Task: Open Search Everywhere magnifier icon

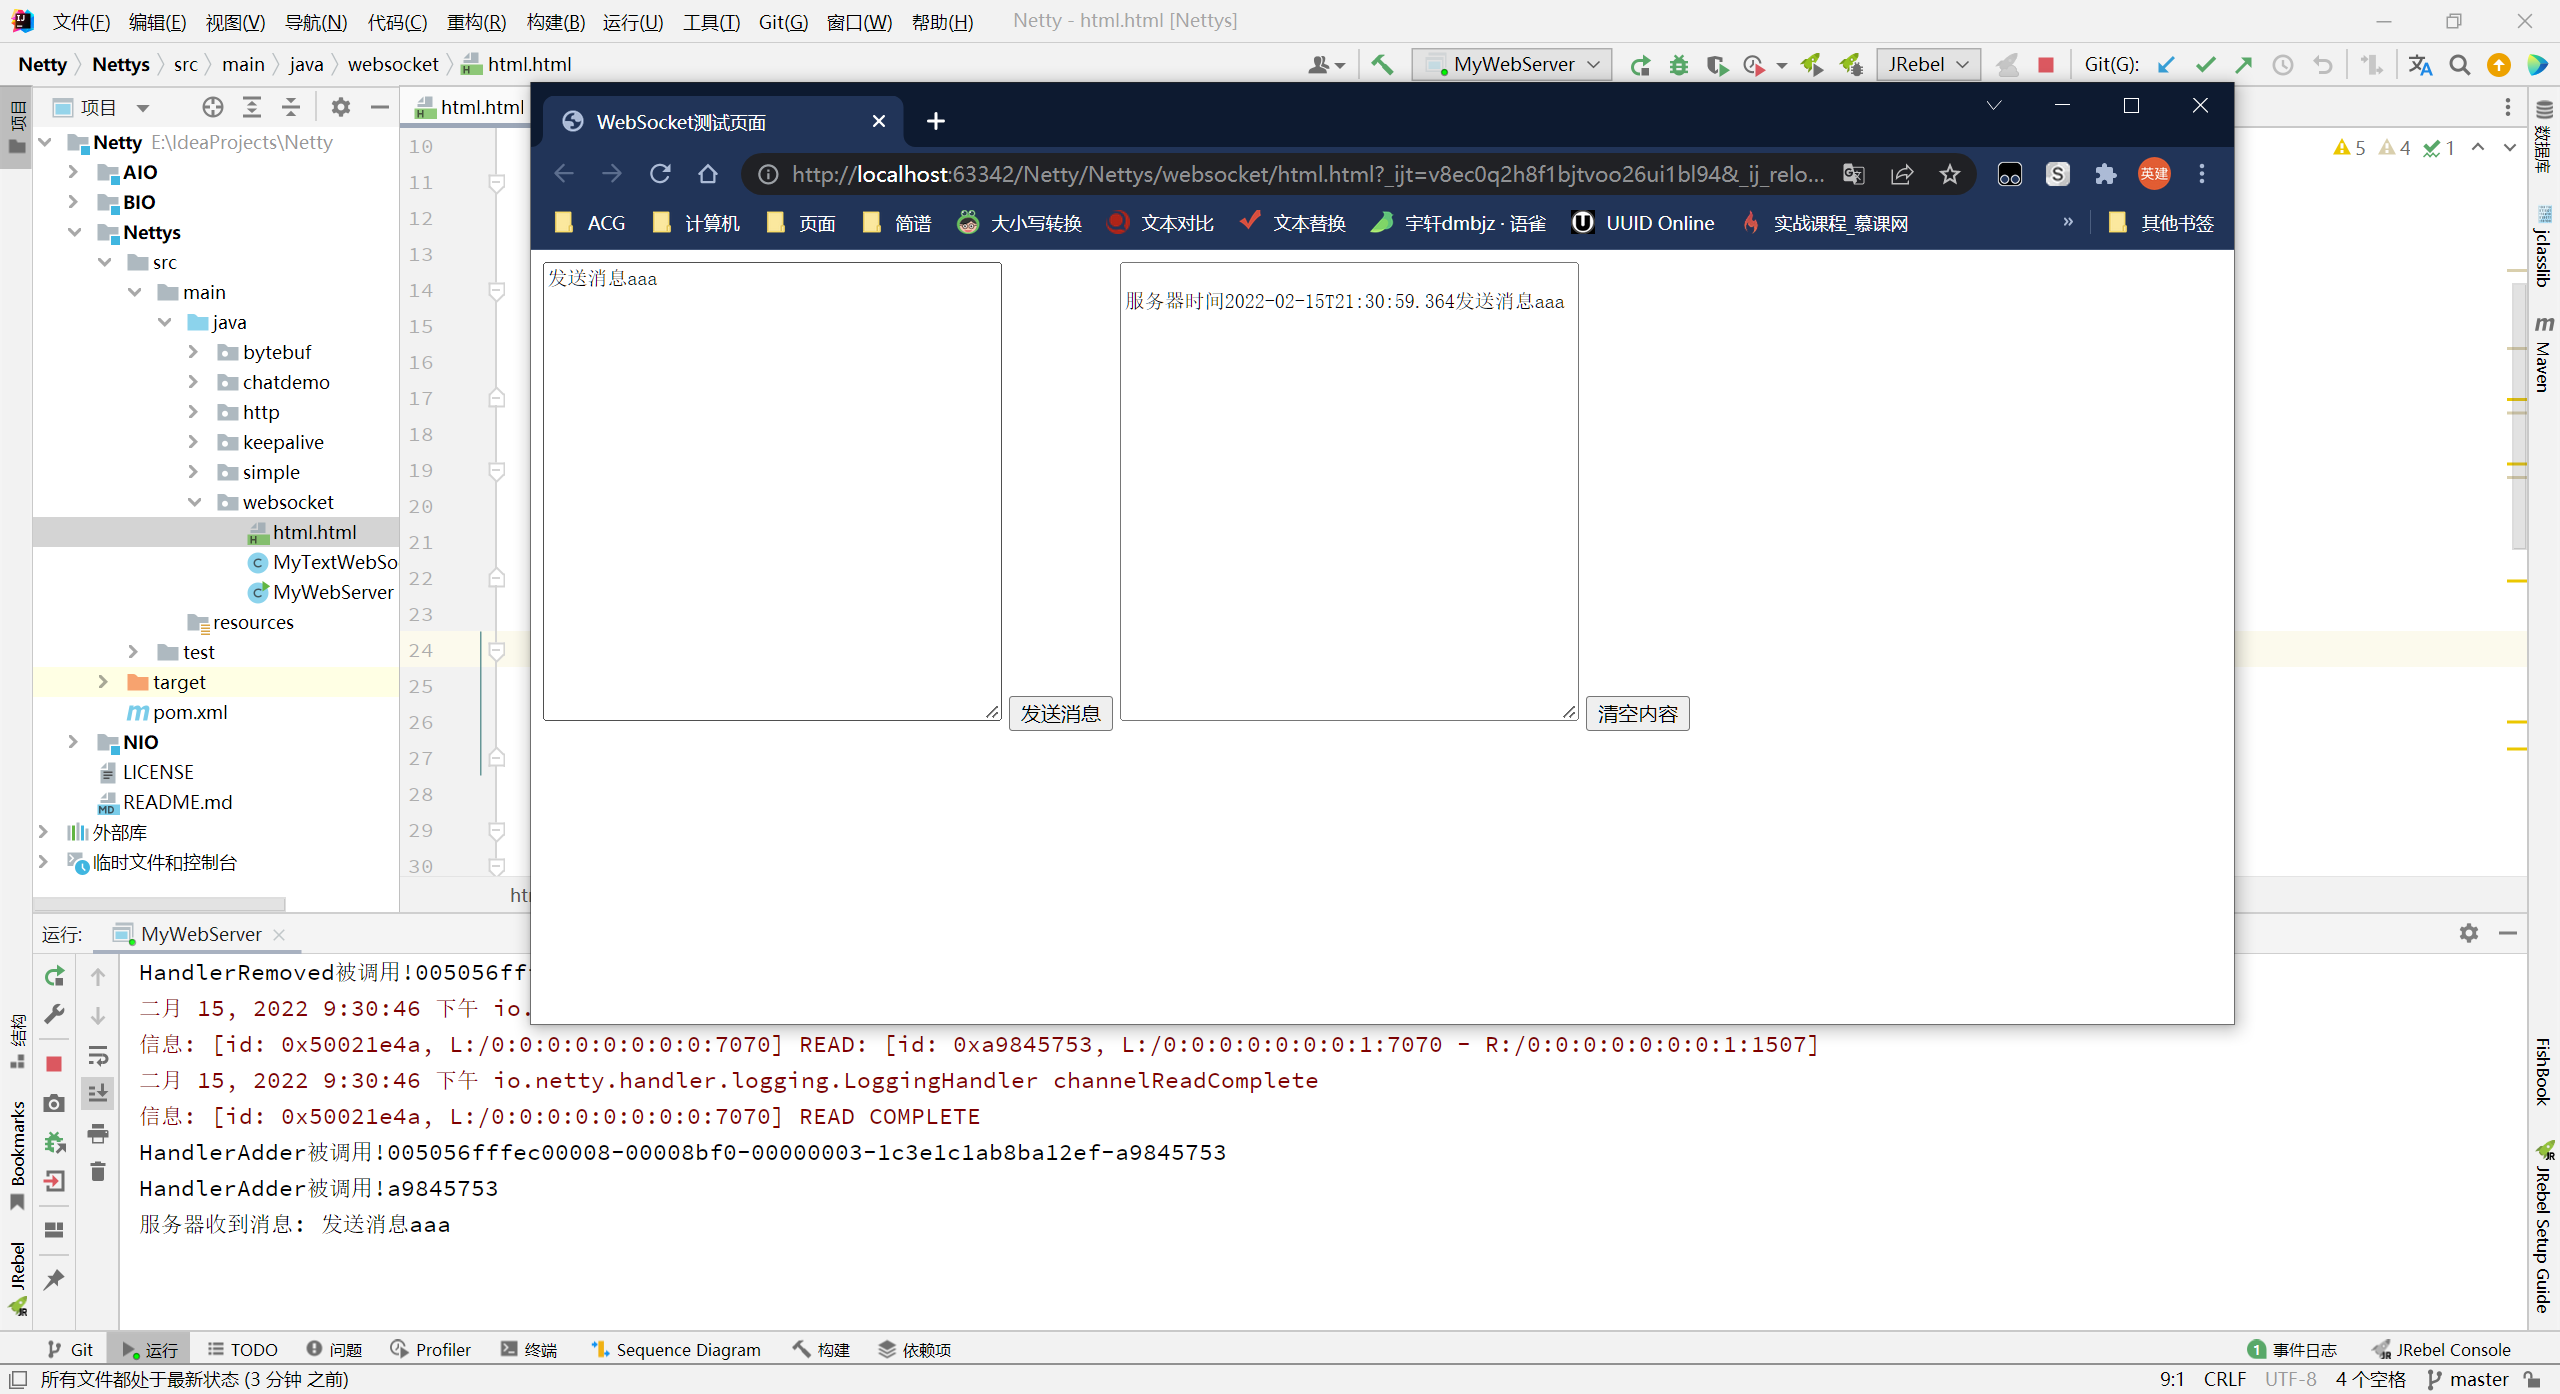Action: pyautogui.click(x=2460, y=65)
